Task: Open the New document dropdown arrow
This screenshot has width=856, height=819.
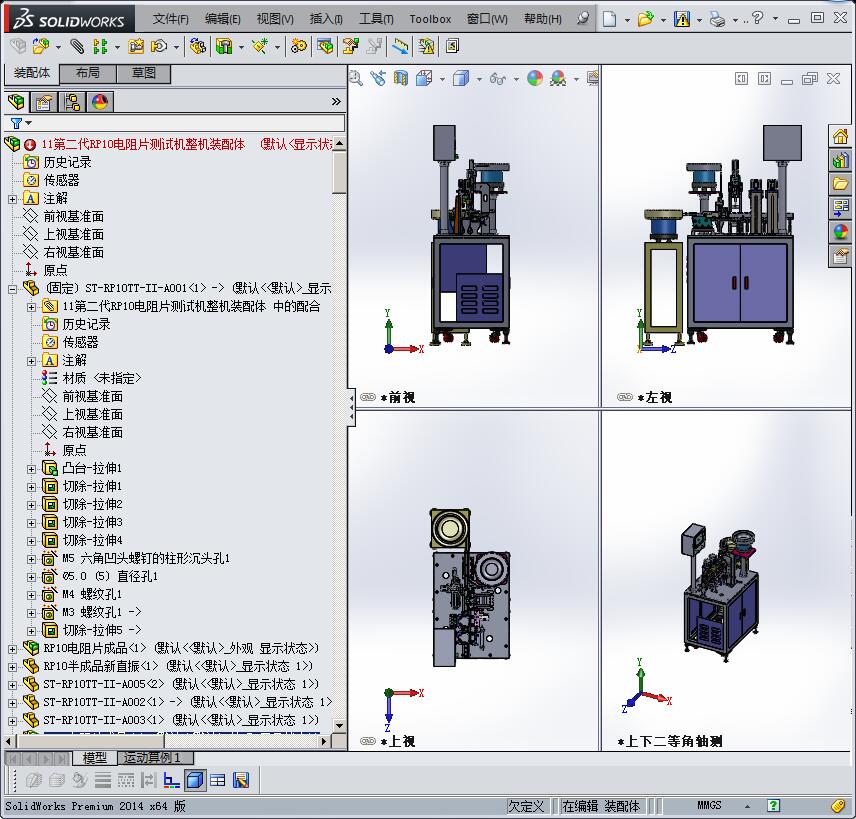Action: [x=627, y=20]
